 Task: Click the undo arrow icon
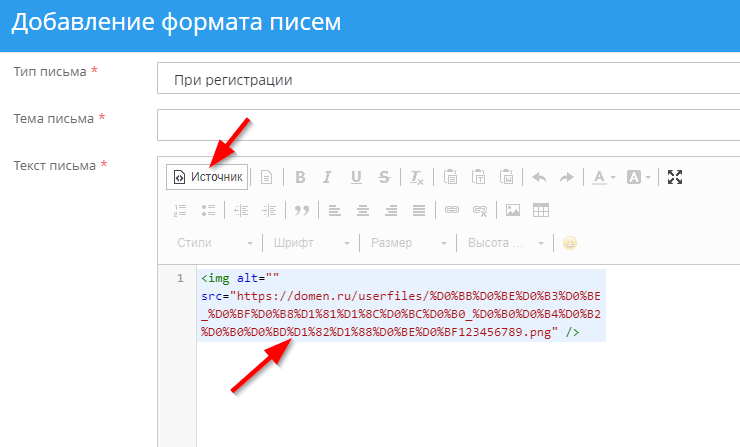click(539, 177)
